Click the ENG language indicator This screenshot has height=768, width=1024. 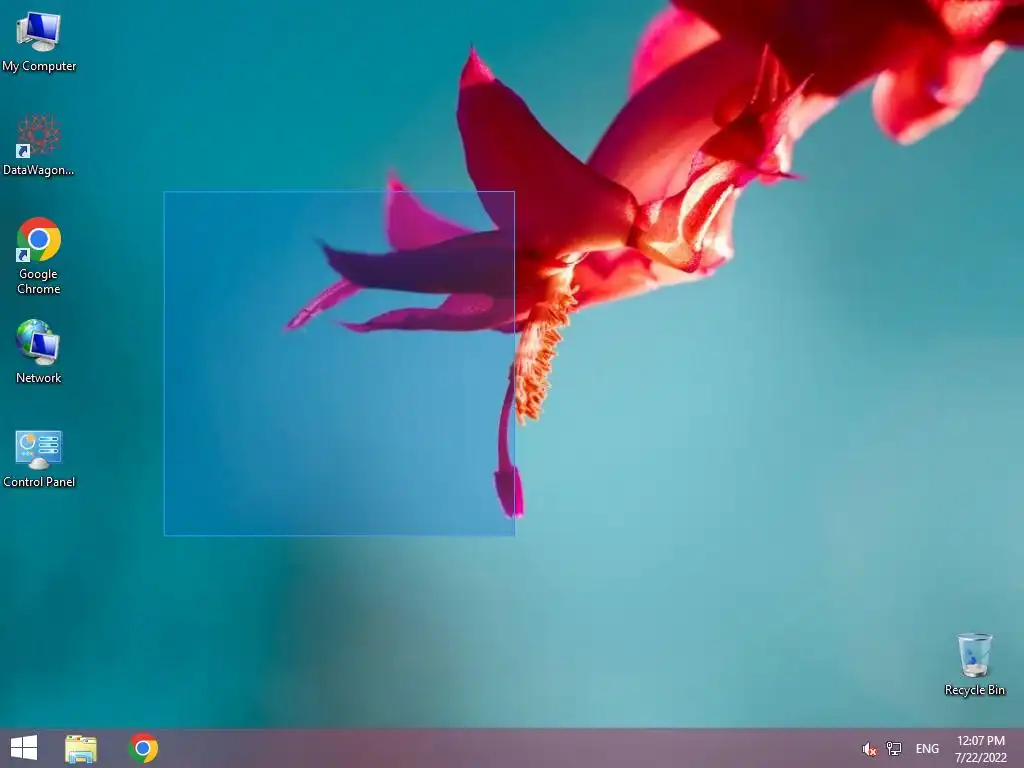click(927, 749)
